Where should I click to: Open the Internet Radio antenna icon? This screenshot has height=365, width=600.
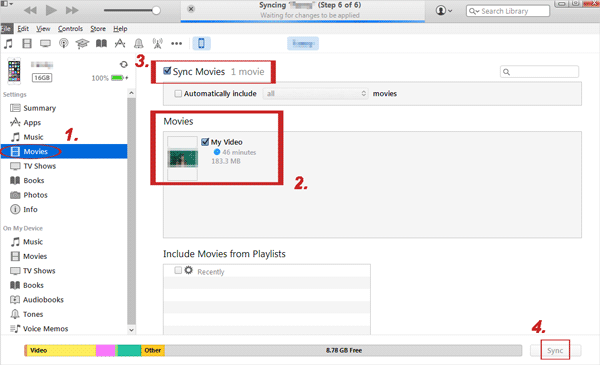coord(157,44)
